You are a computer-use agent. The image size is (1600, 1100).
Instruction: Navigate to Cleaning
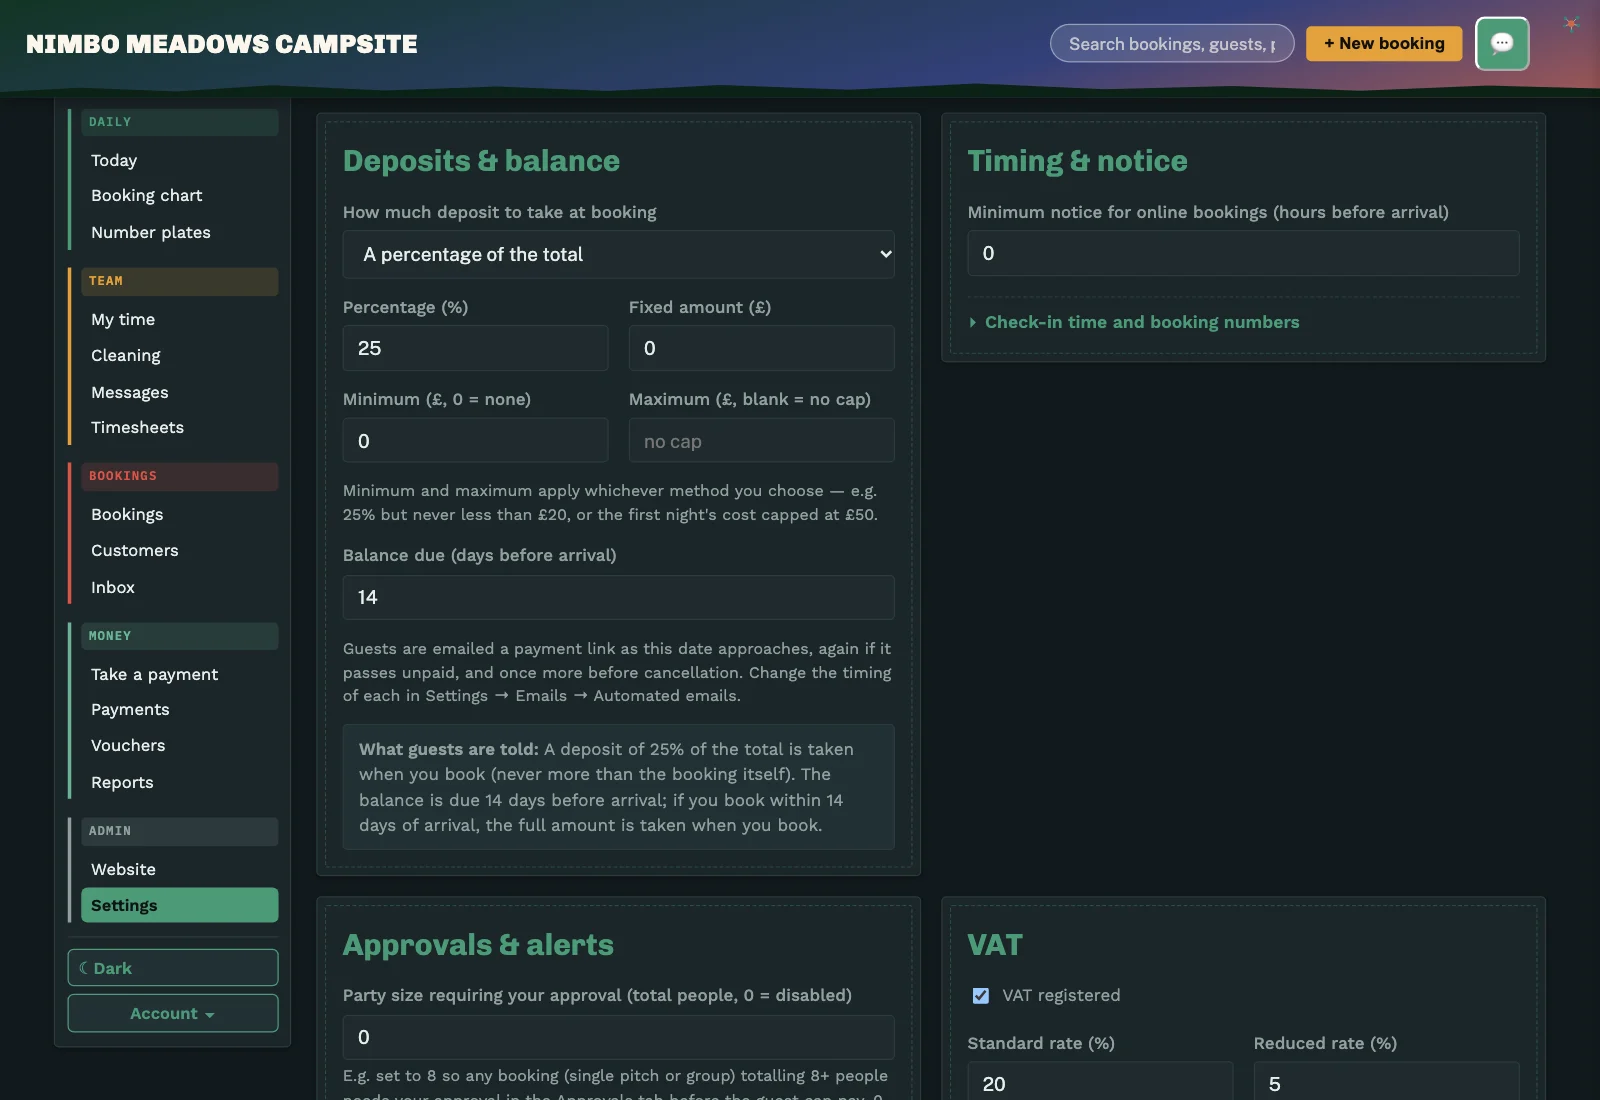click(179, 355)
